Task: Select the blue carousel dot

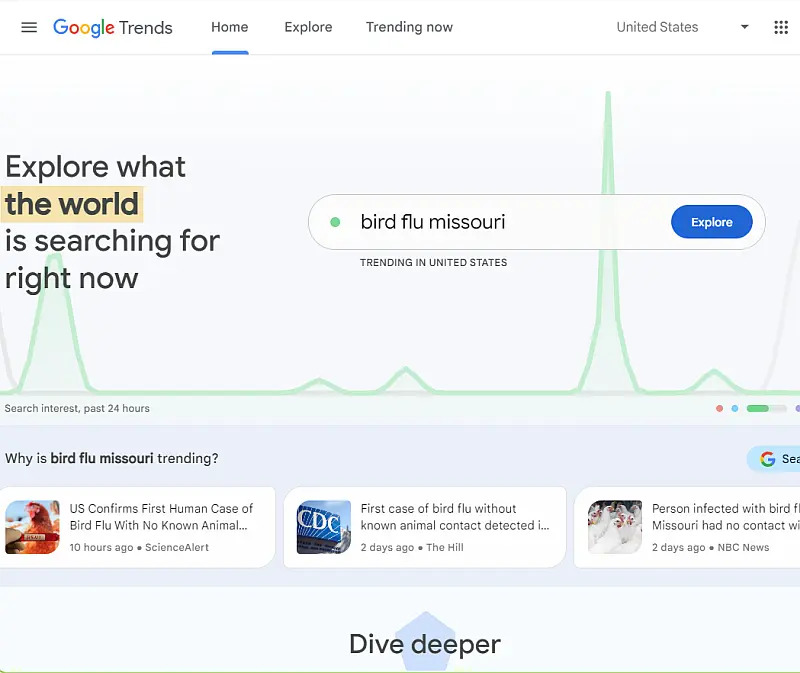Action: tap(735, 408)
